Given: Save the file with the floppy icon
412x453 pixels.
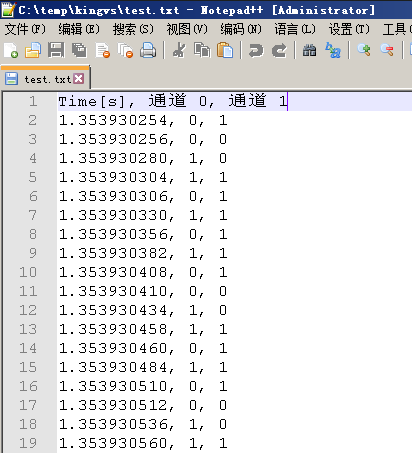Looking at the screenshot, I should [56, 50].
